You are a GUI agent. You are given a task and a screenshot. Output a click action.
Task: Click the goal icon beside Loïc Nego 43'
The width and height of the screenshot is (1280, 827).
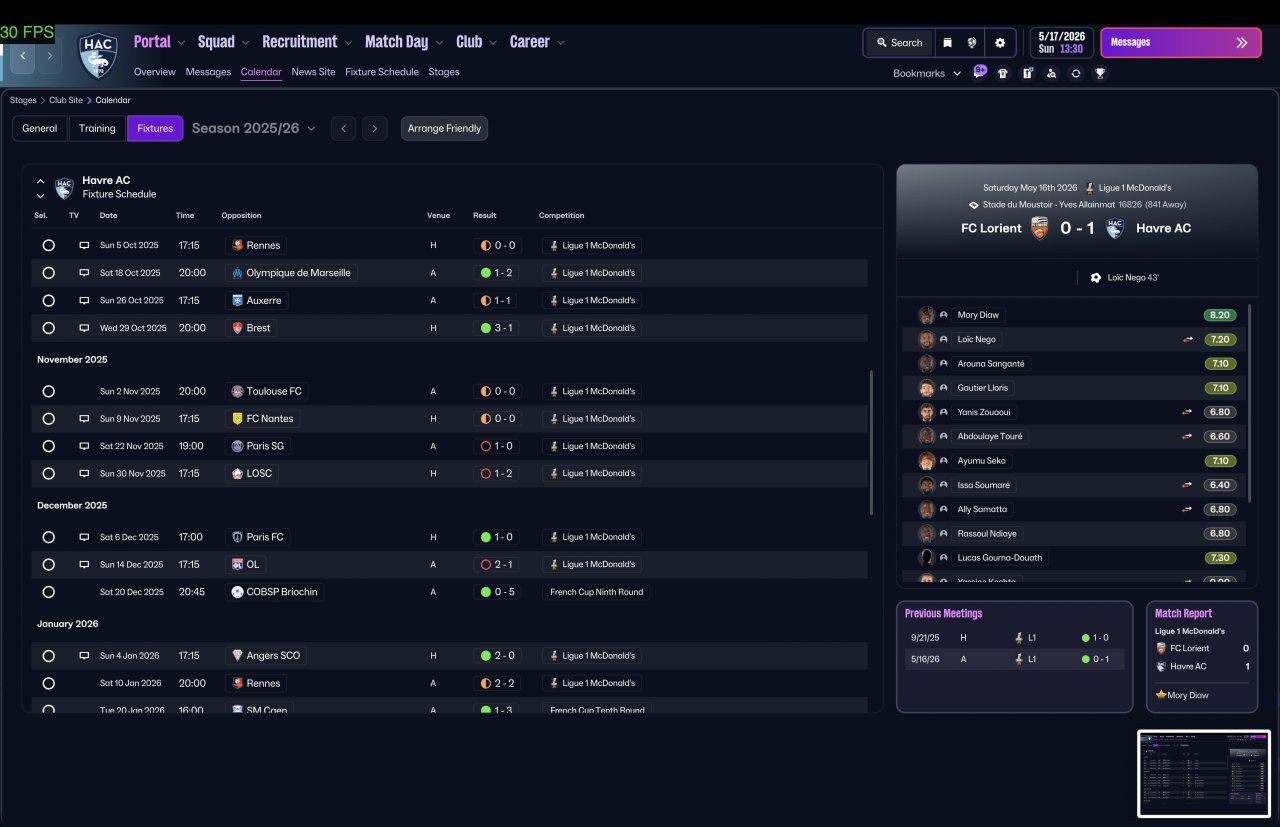[x=1095, y=278]
